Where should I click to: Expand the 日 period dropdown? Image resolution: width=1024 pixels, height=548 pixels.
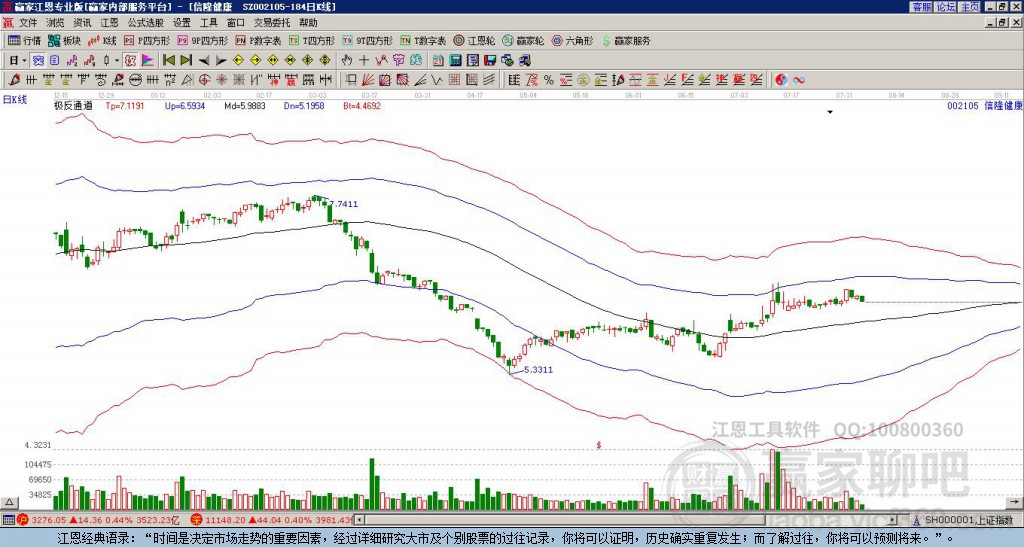[24, 61]
